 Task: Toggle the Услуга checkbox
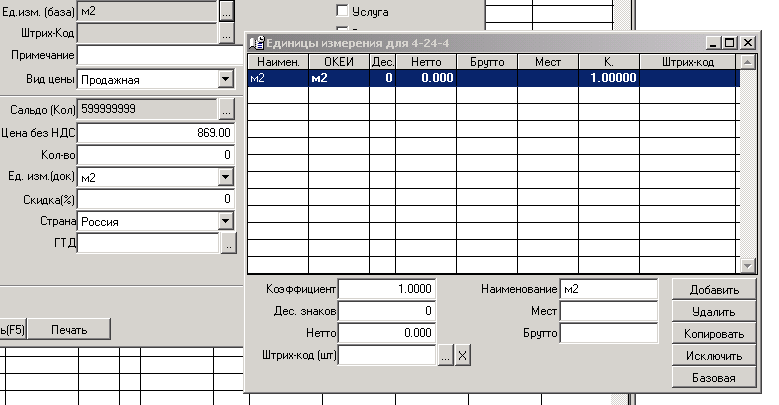point(342,10)
